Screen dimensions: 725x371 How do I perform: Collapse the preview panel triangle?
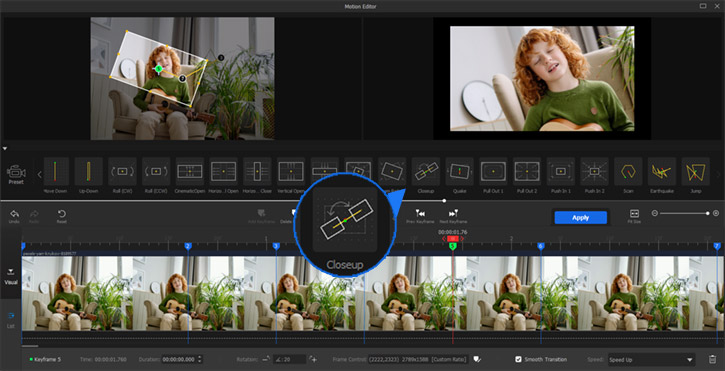(5, 148)
